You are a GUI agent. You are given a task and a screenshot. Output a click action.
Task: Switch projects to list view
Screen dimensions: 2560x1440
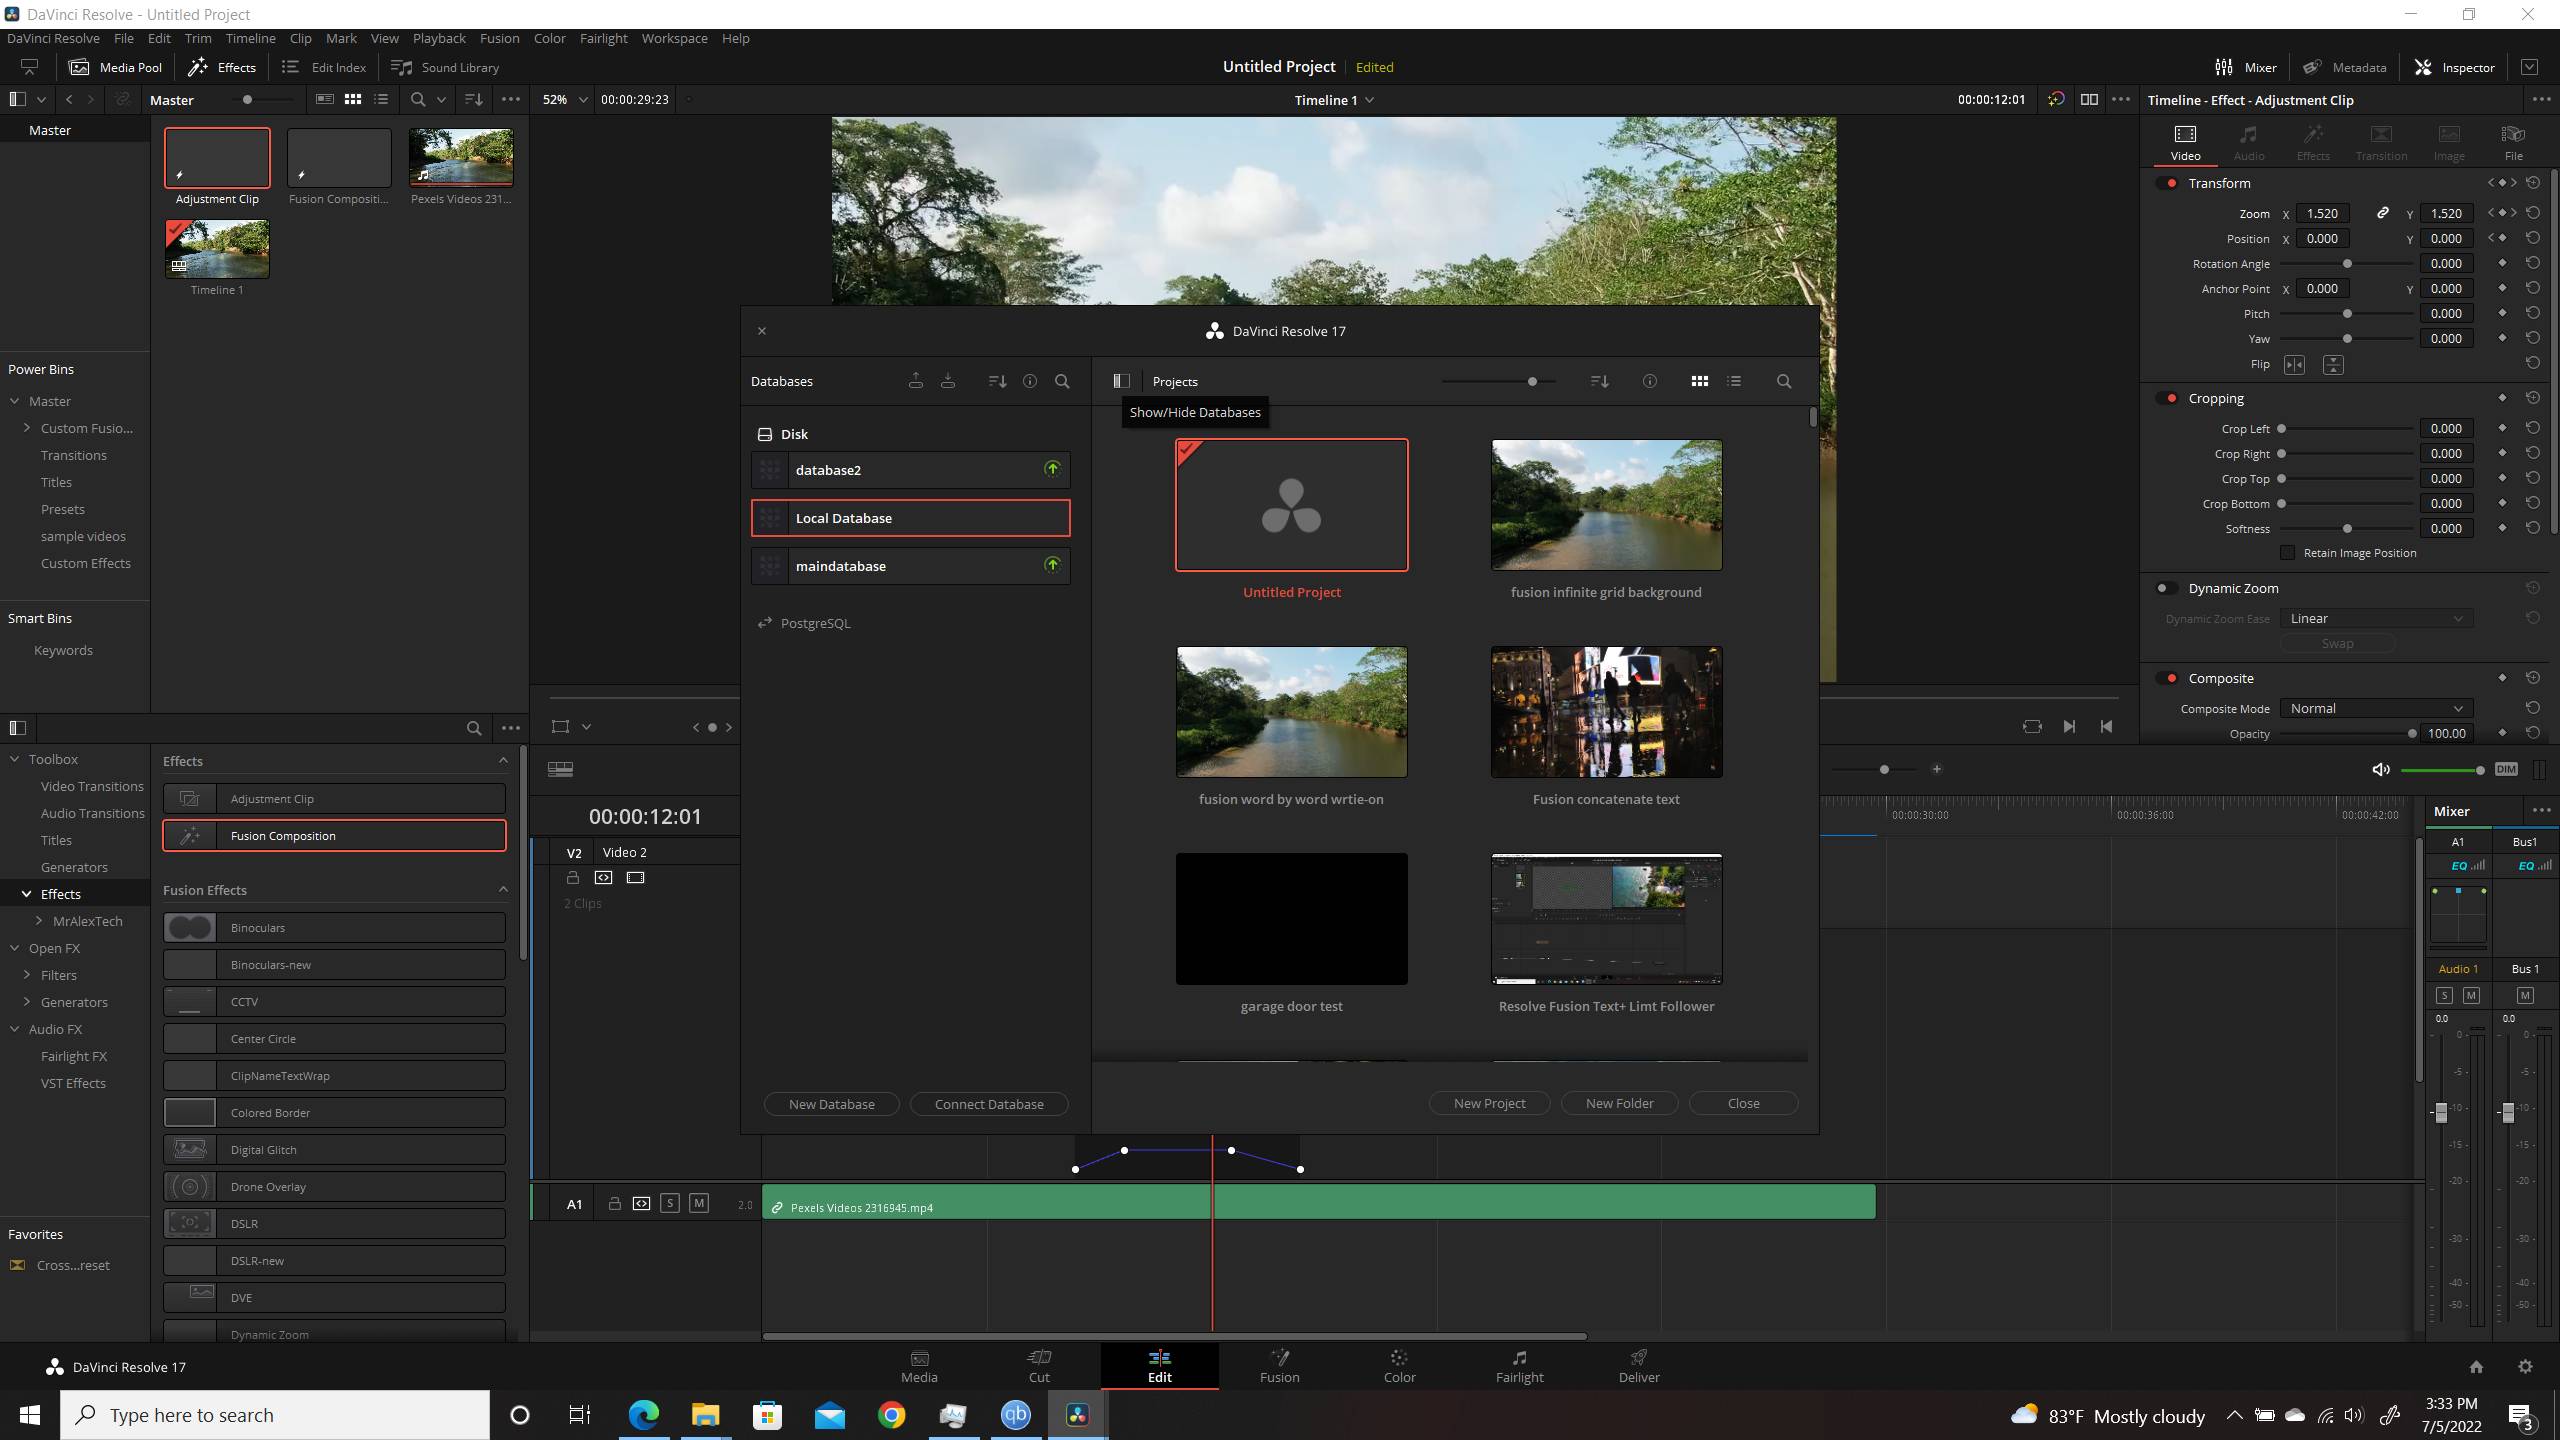[x=1734, y=381]
